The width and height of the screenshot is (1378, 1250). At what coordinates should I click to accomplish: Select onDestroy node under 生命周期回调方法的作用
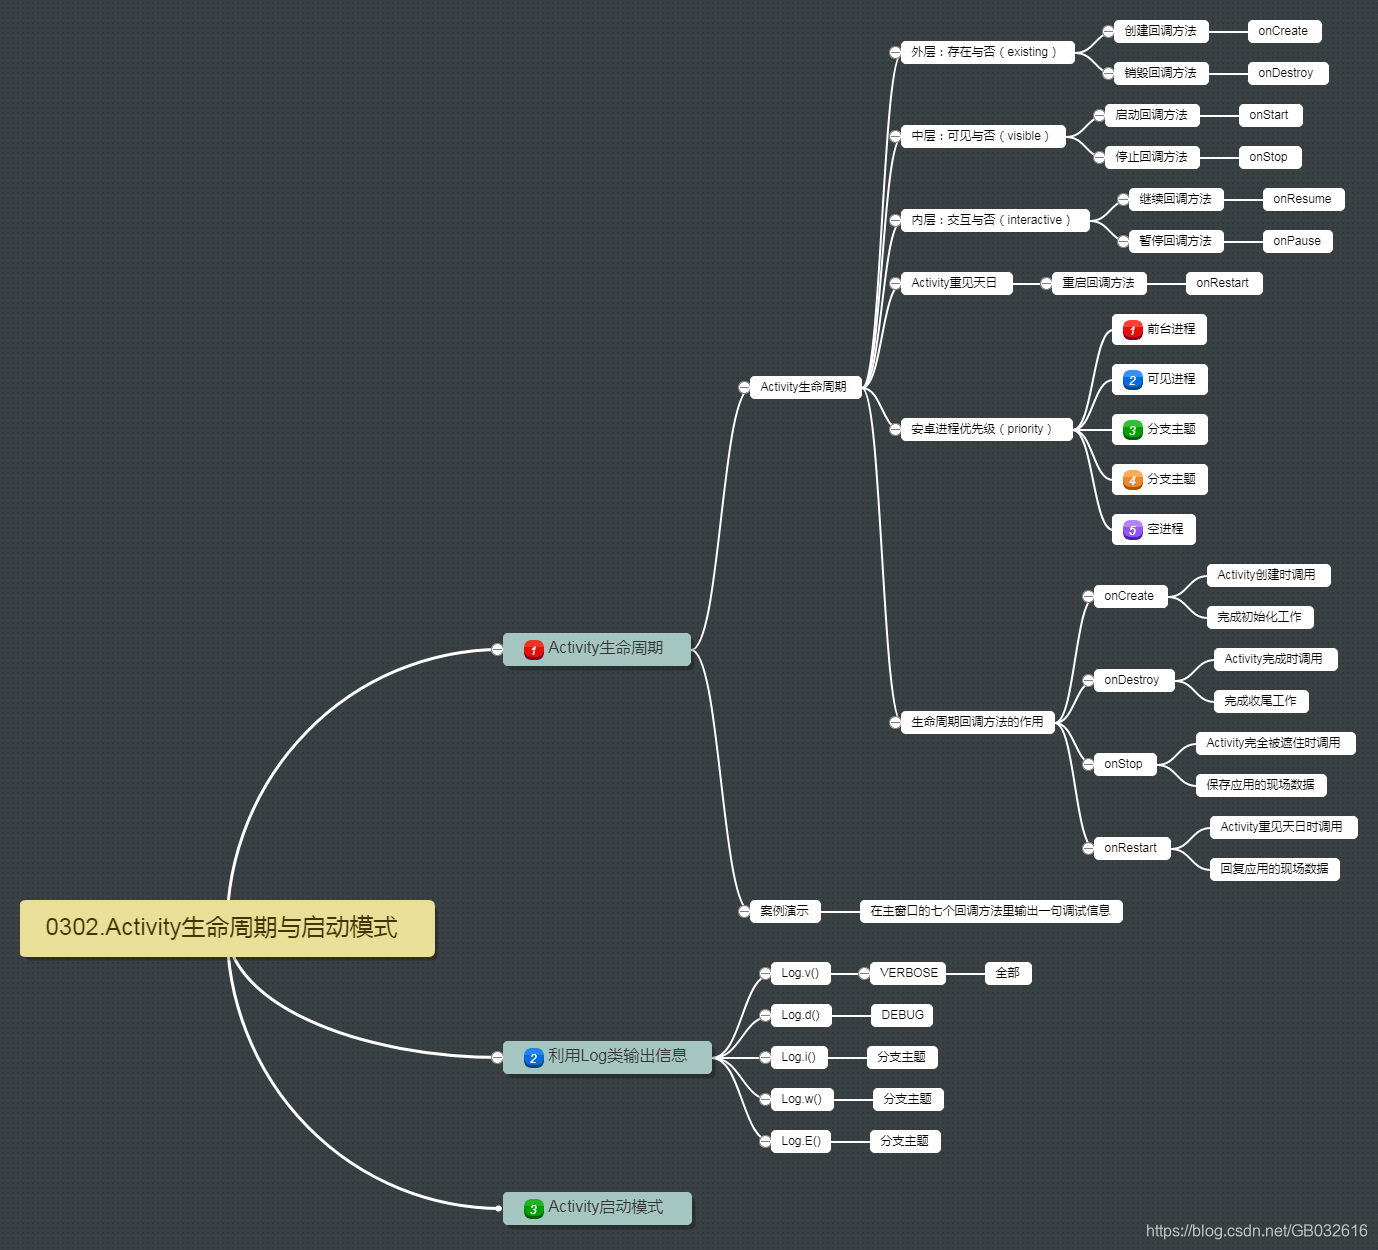point(1133,680)
